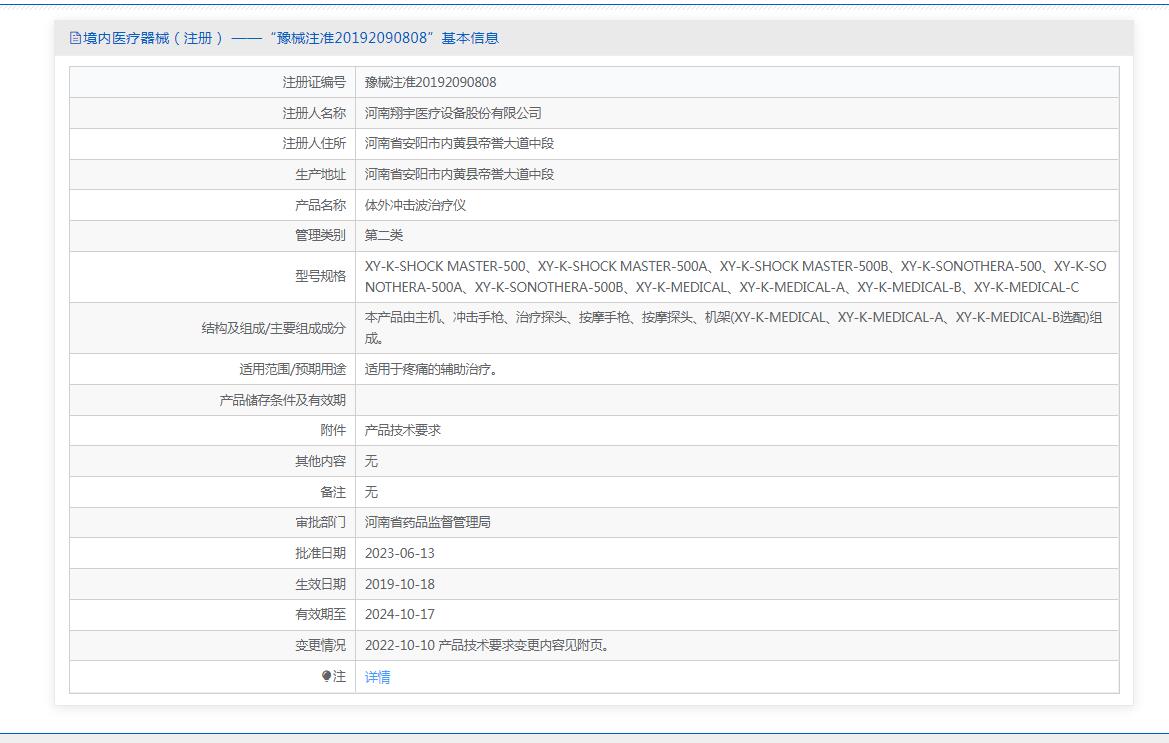The height and width of the screenshot is (743, 1169).
Task: Click the 型号规格 row label
Action: 321,276
